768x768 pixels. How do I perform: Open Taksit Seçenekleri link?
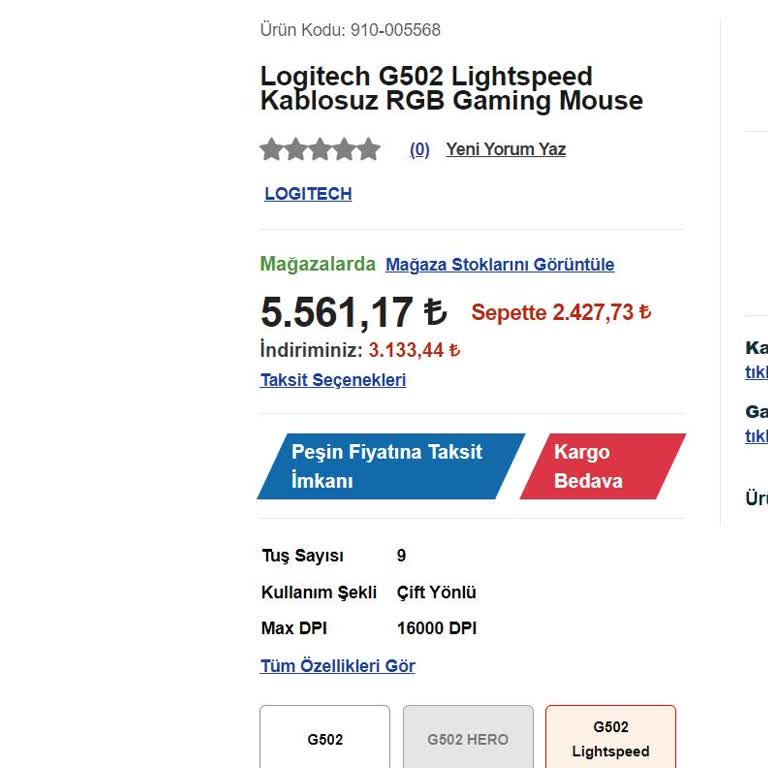coord(333,380)
